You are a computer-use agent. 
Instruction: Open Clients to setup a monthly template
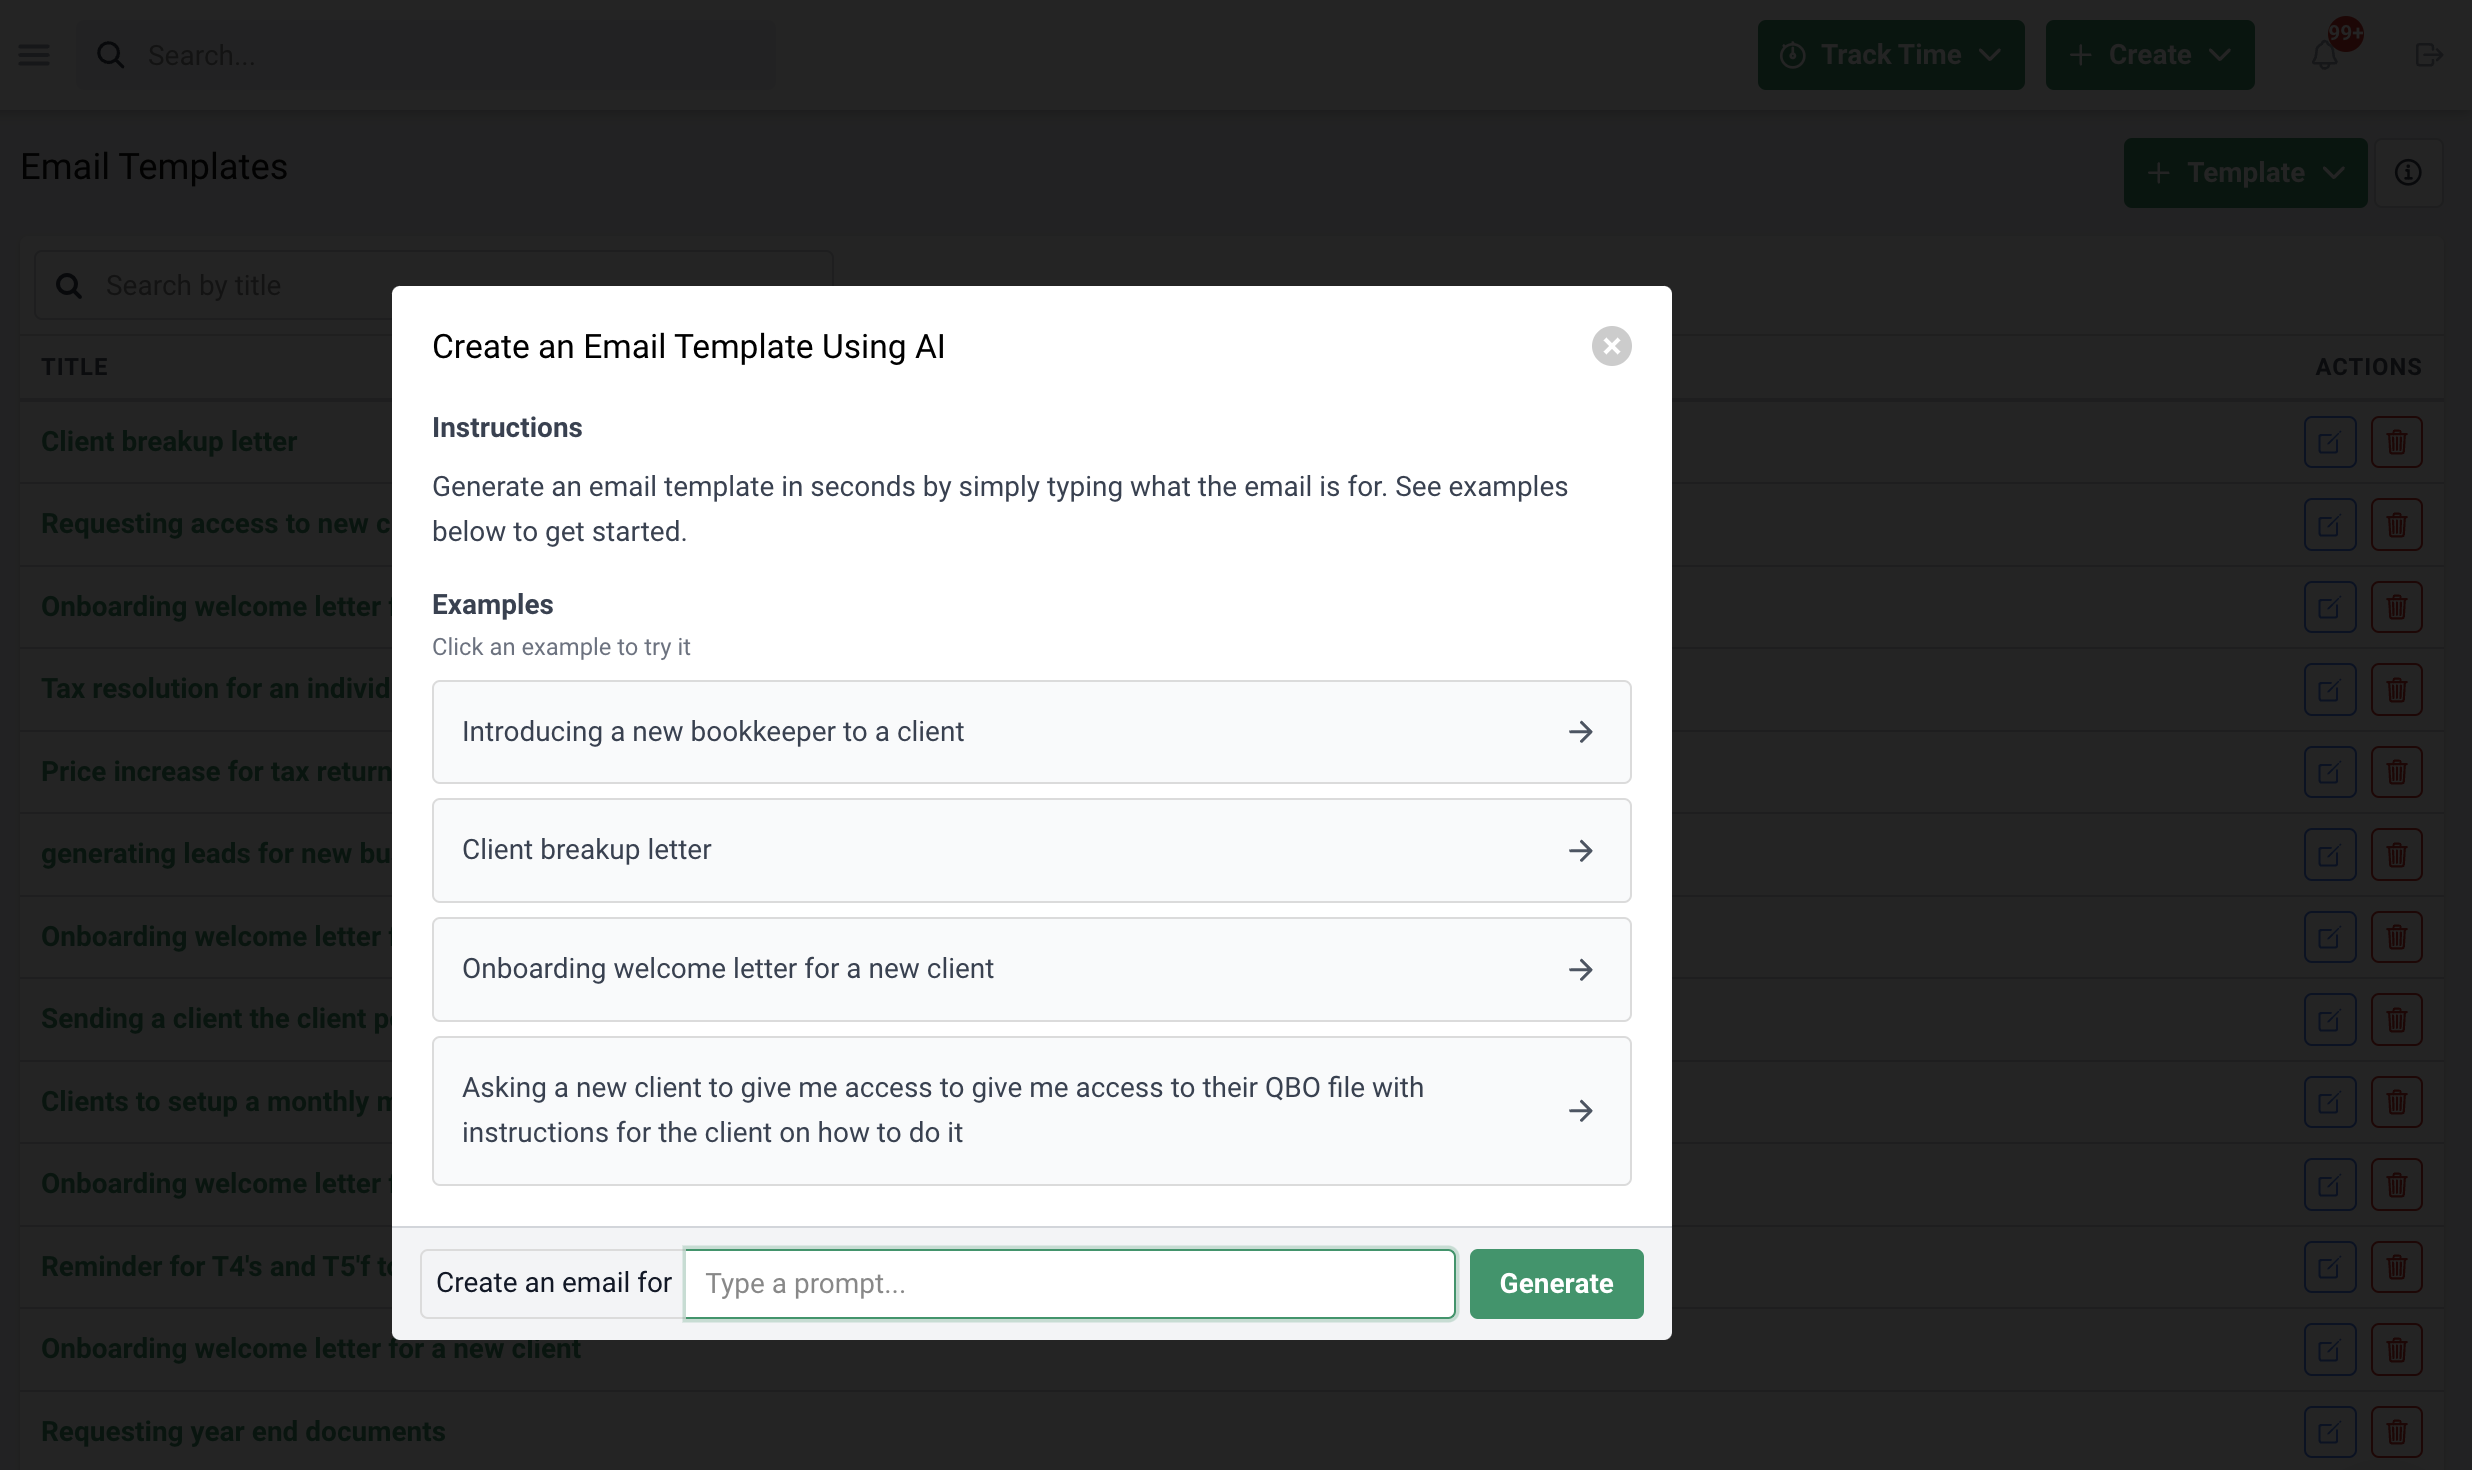(x=216, y=1102)
